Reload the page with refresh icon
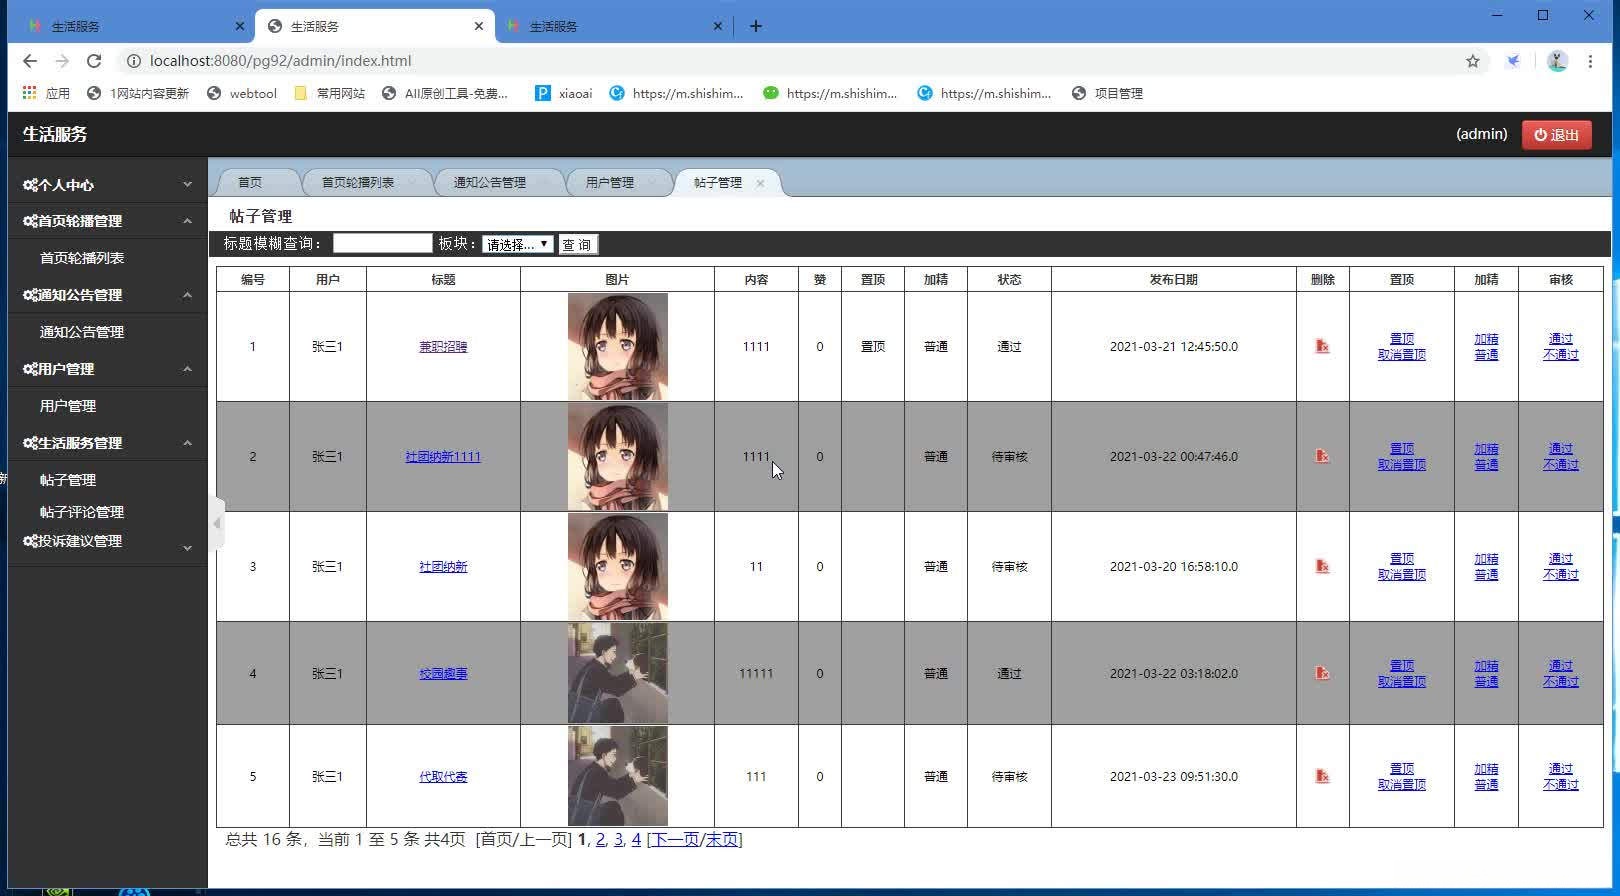The height and width of the screenshot is (896, 1620). [94, 61]
